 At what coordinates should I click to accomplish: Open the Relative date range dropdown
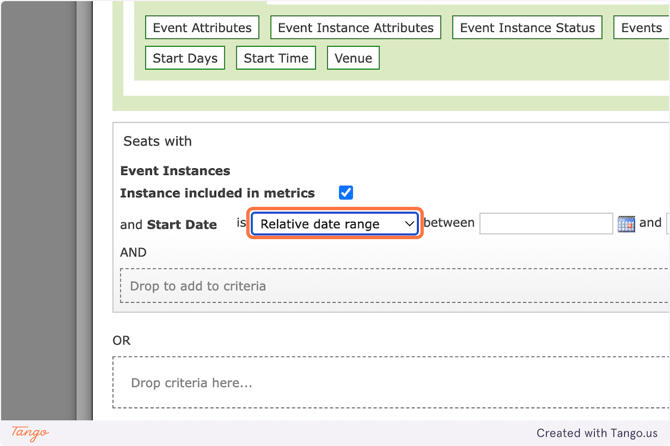(x=335, y=224)
